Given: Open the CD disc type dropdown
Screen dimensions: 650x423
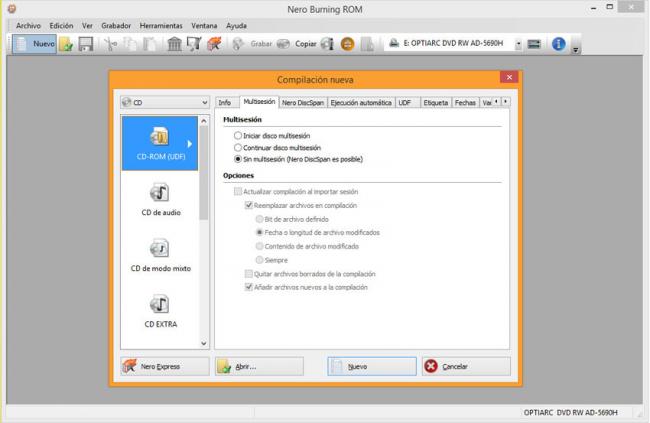Looking at the screenshot, I should click(165, 102).
